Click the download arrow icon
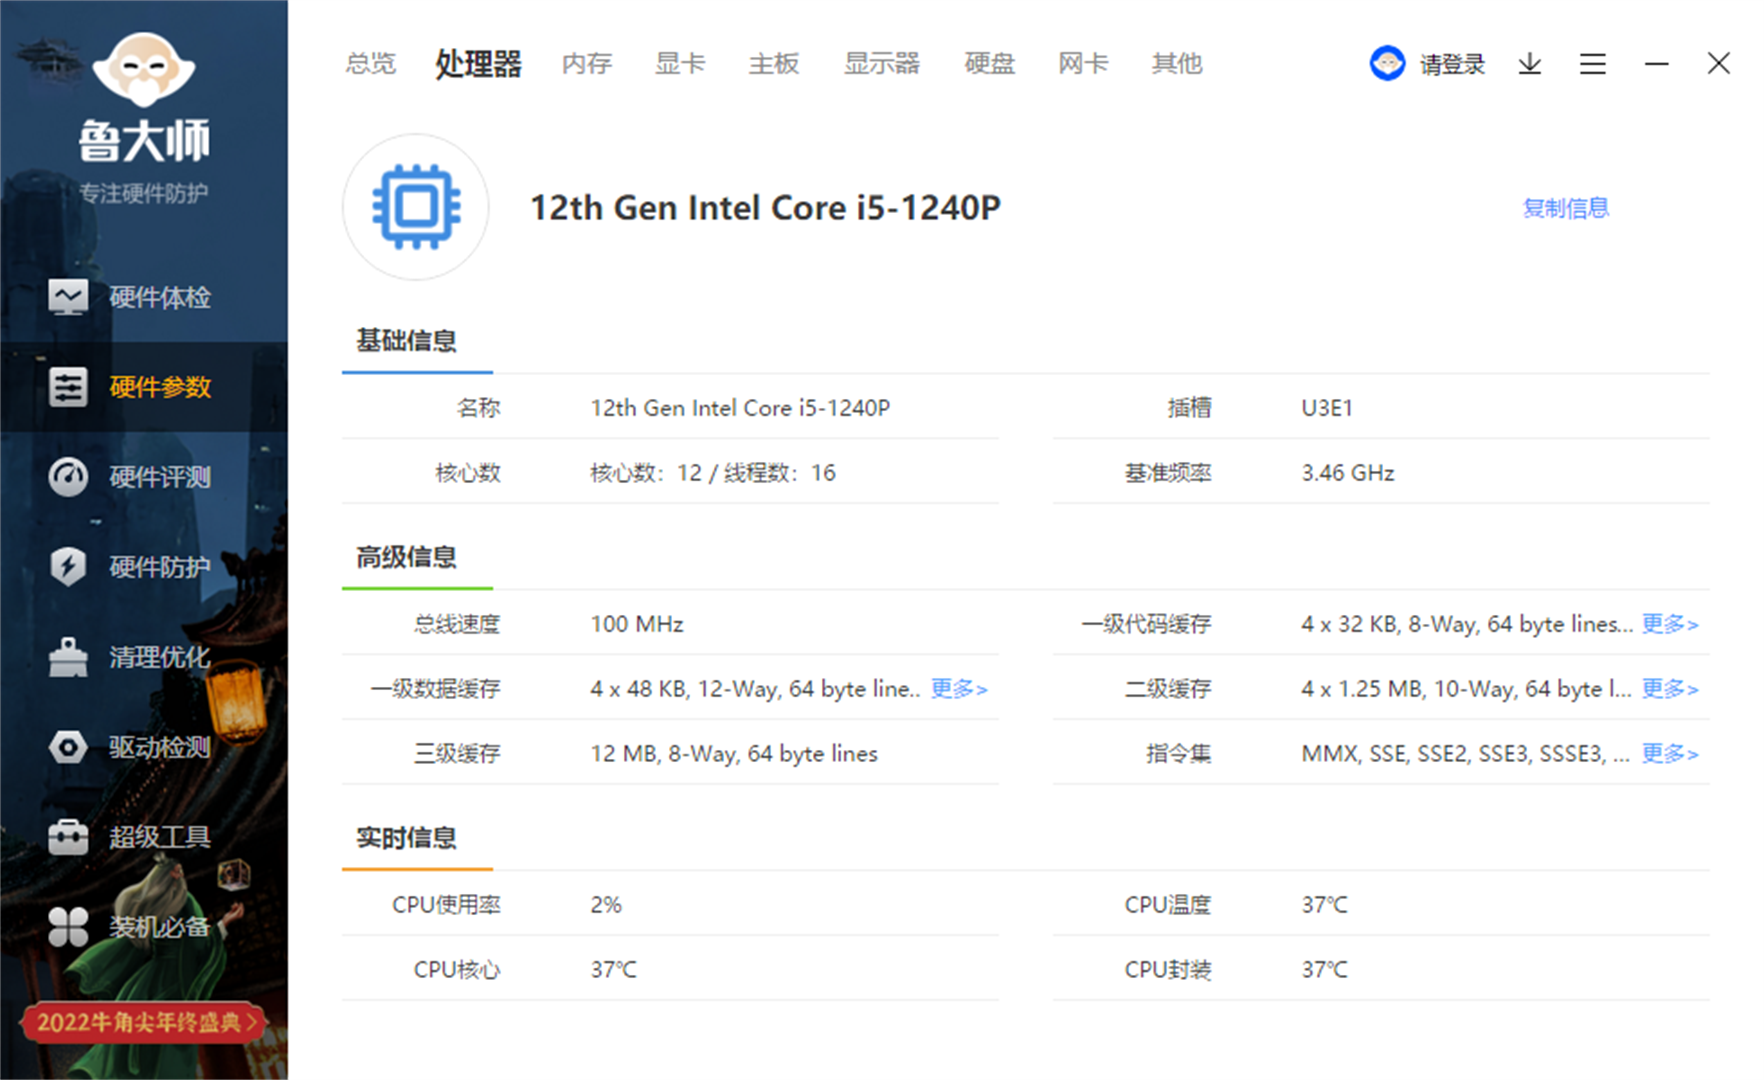 (1529, 64)
